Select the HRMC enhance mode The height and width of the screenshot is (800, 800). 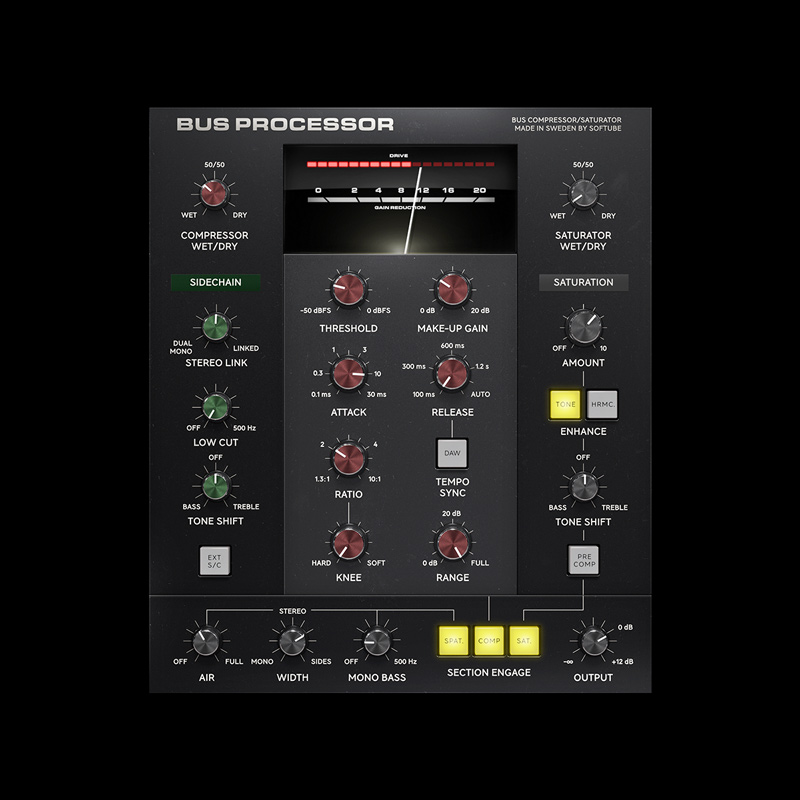pos(602,404)
